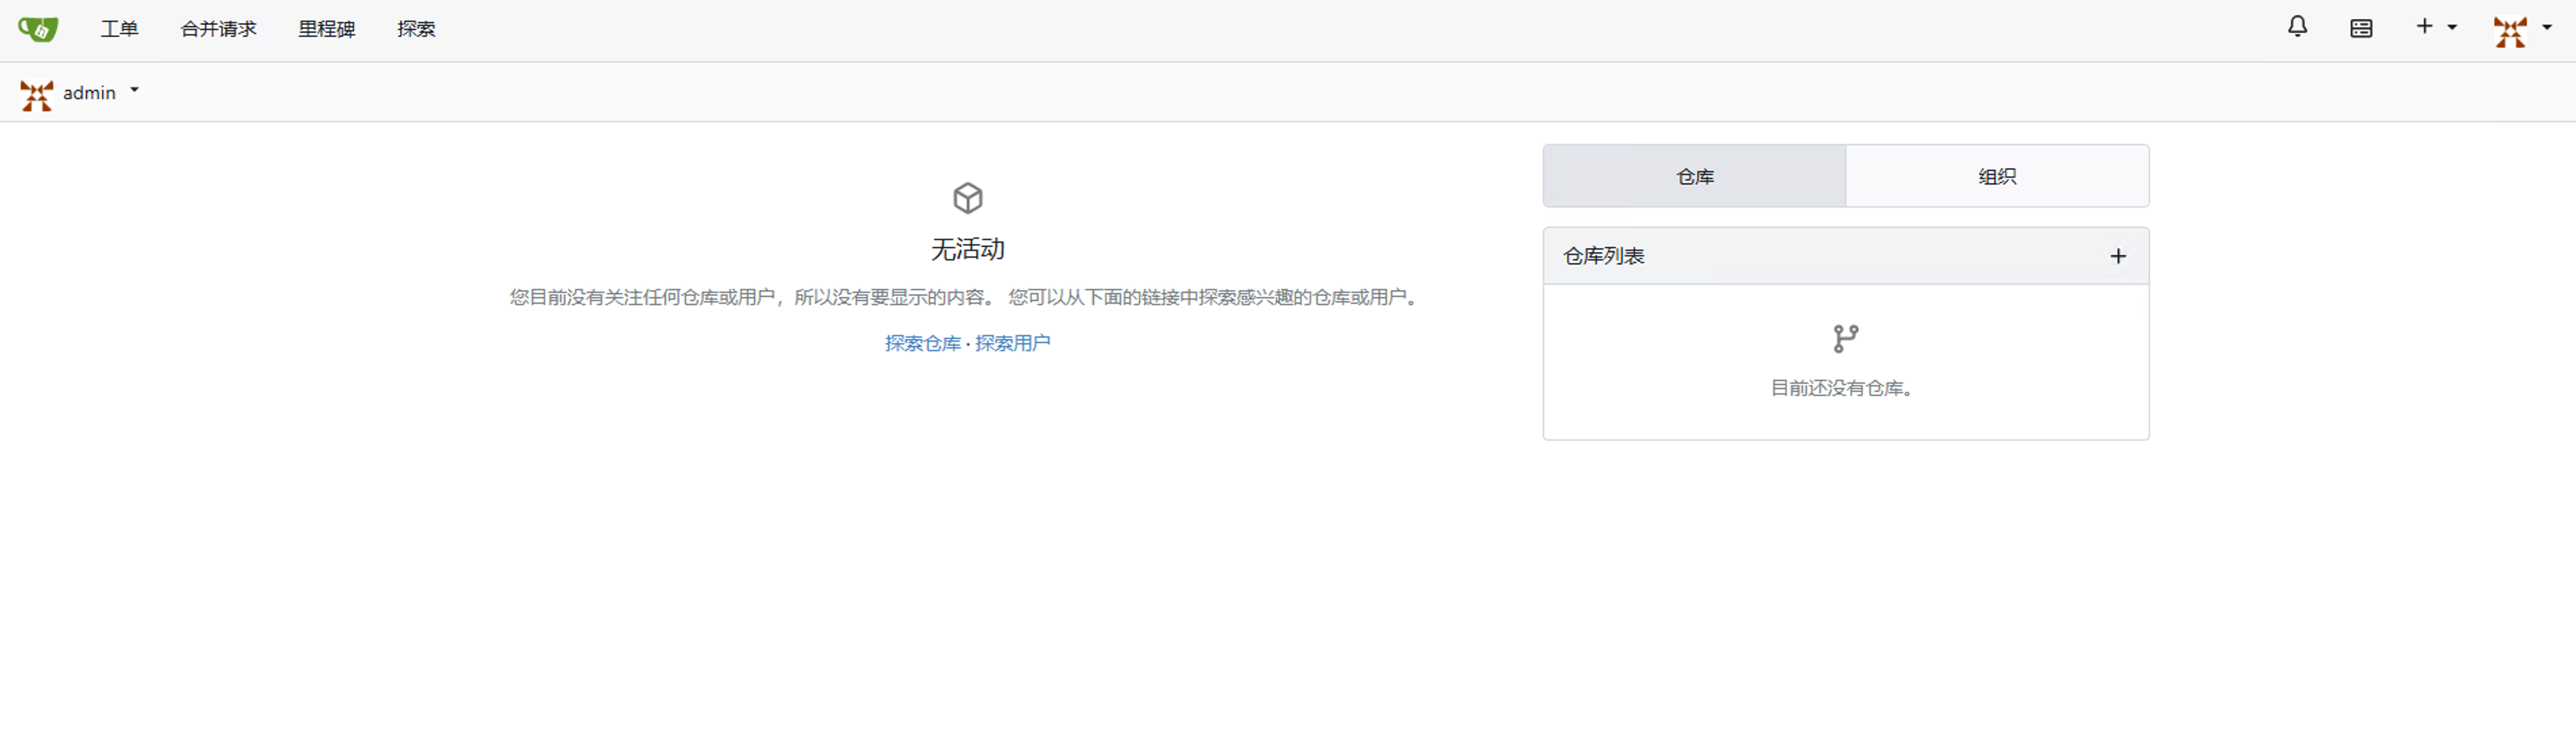Click the Gitea logo home icon
This screenshot has height=743, width=2576.
[x=38, y=29]
